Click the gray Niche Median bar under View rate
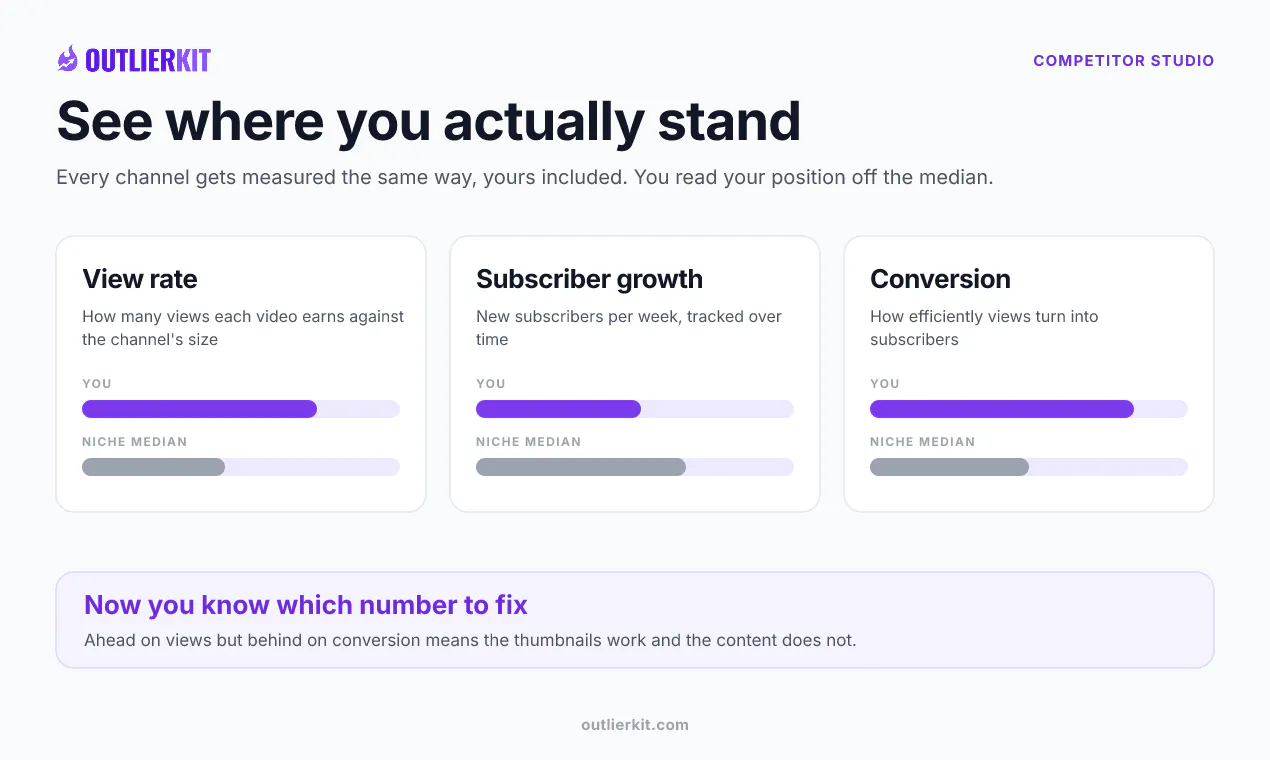Screen dimensions: 1270x760 [153, 467]
